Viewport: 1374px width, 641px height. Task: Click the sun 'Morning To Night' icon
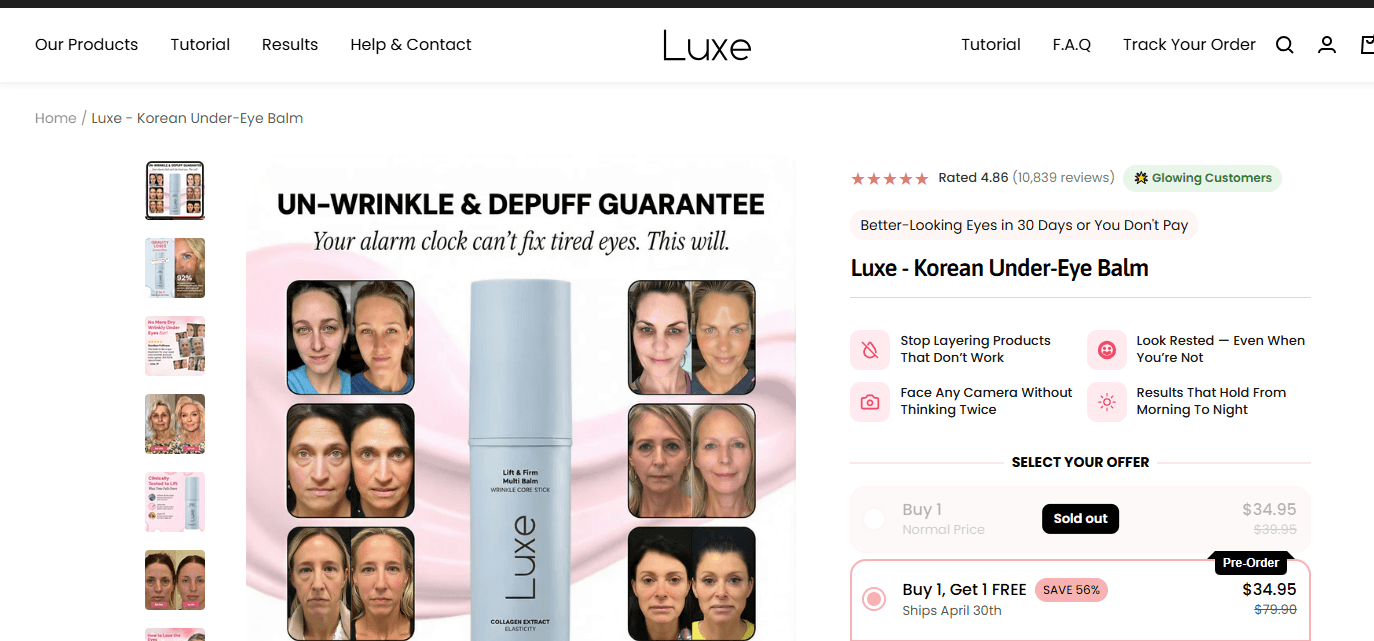click(1106, 402)
